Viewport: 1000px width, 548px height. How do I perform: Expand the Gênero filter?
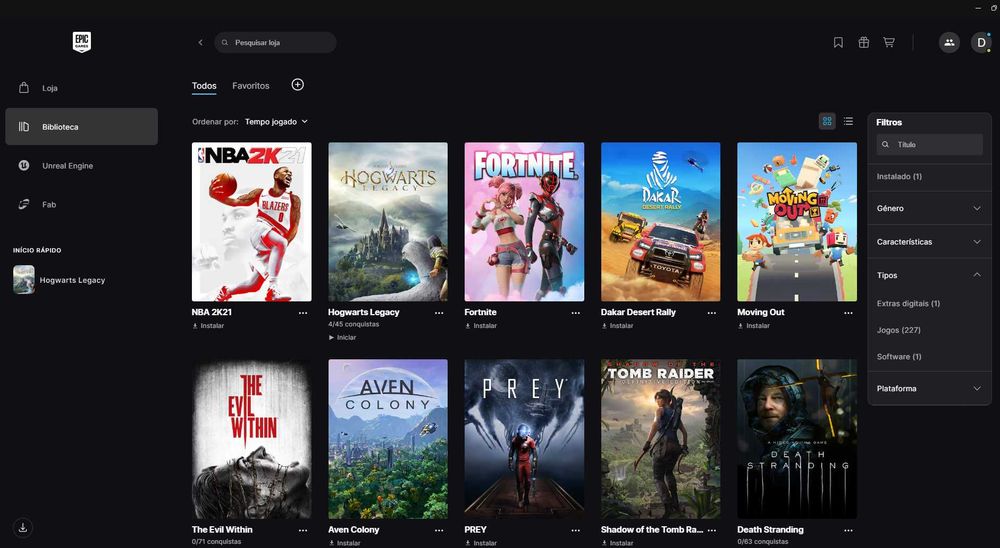pos(929,208)
